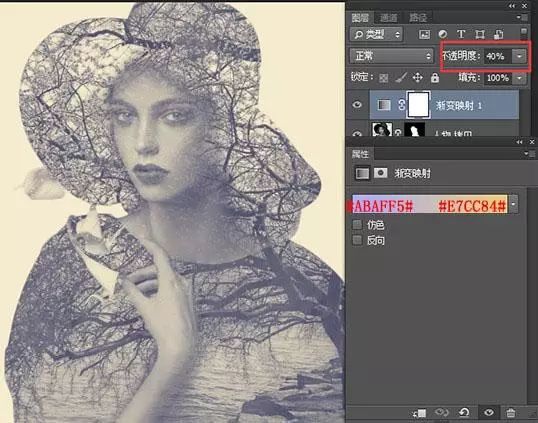Image resolution: width=538 pixels, height=423 pixels.
Task: Click the reset adjustment defaults icon
Action: click(464, 412)
